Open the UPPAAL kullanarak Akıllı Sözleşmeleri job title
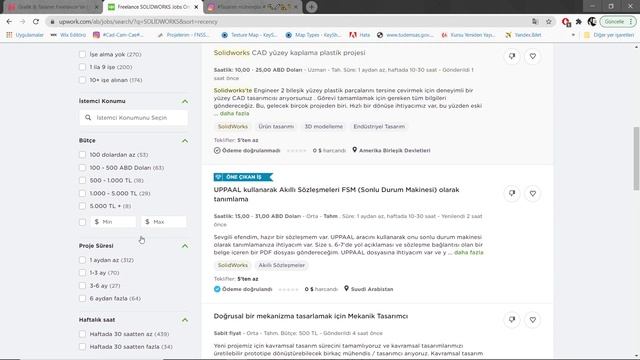The height and width of the screenshot is (360, 640). click(336, 194)
